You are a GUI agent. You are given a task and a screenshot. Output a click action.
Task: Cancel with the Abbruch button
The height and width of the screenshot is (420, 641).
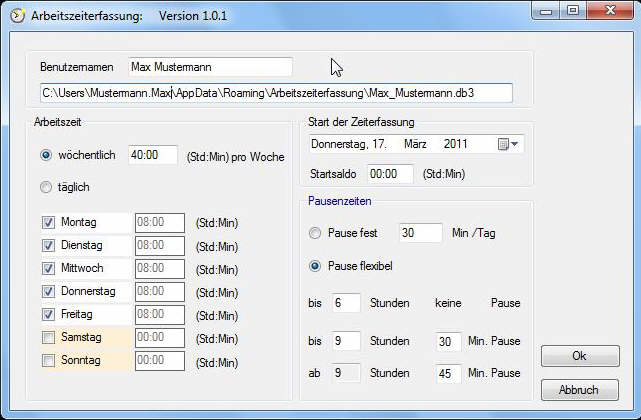tap(580, 390)
